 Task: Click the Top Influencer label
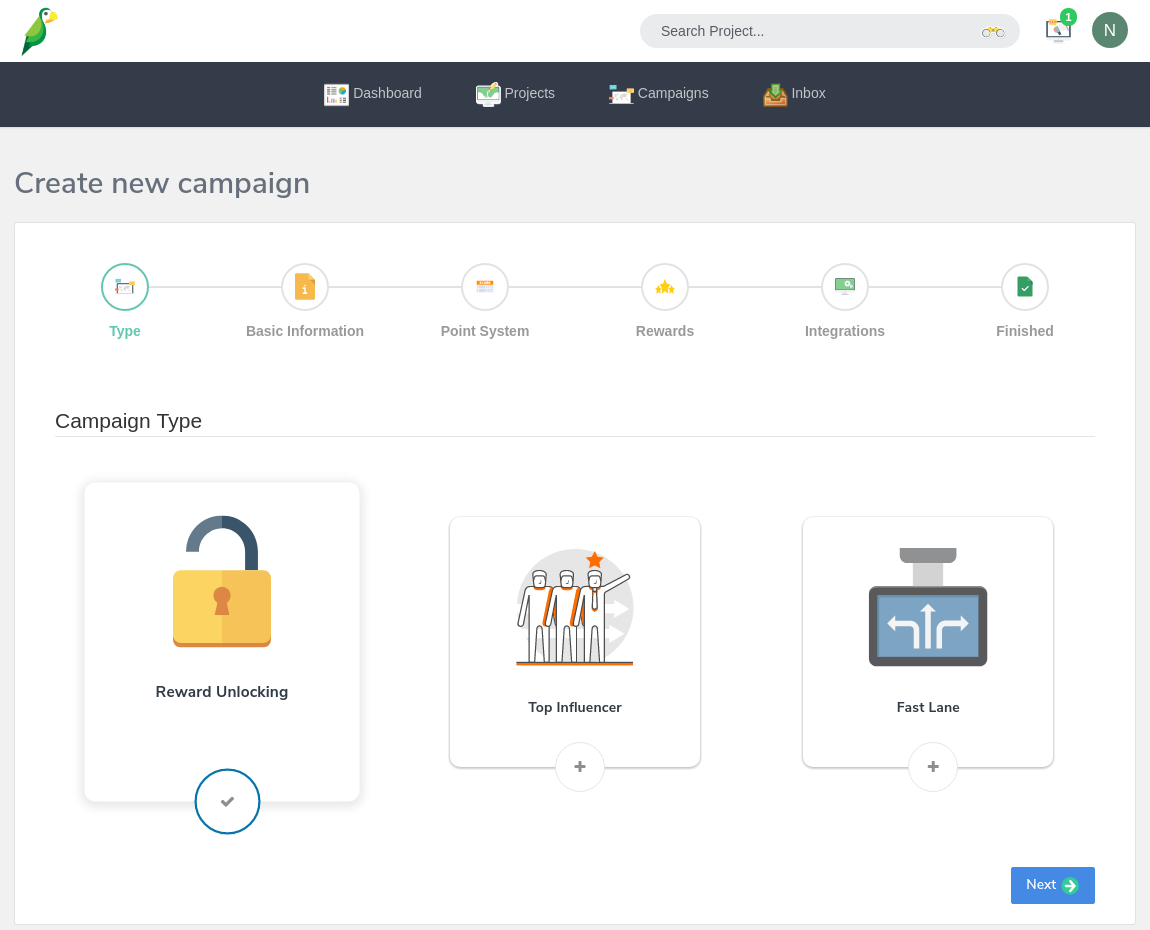pos(575,707)
